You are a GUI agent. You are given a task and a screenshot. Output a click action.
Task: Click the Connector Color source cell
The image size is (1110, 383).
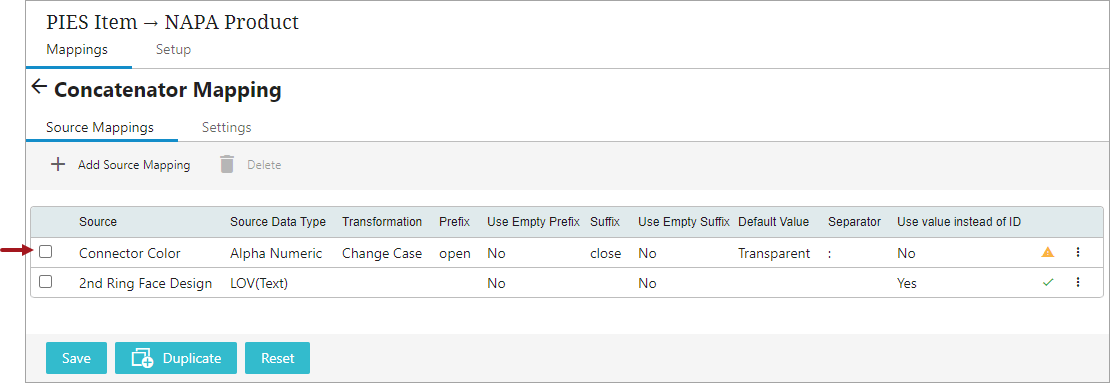tap(130, 253)
